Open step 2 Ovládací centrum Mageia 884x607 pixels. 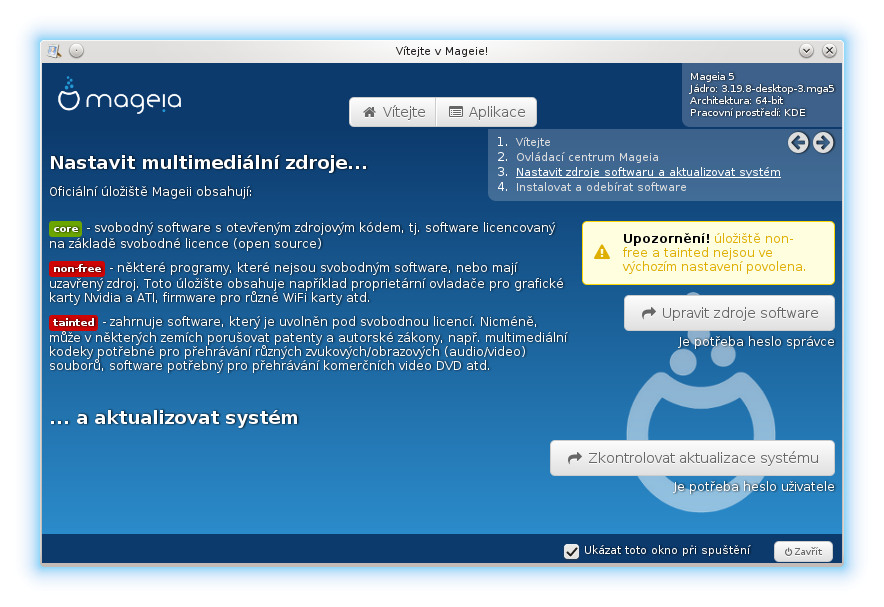[x=587, y=157]
